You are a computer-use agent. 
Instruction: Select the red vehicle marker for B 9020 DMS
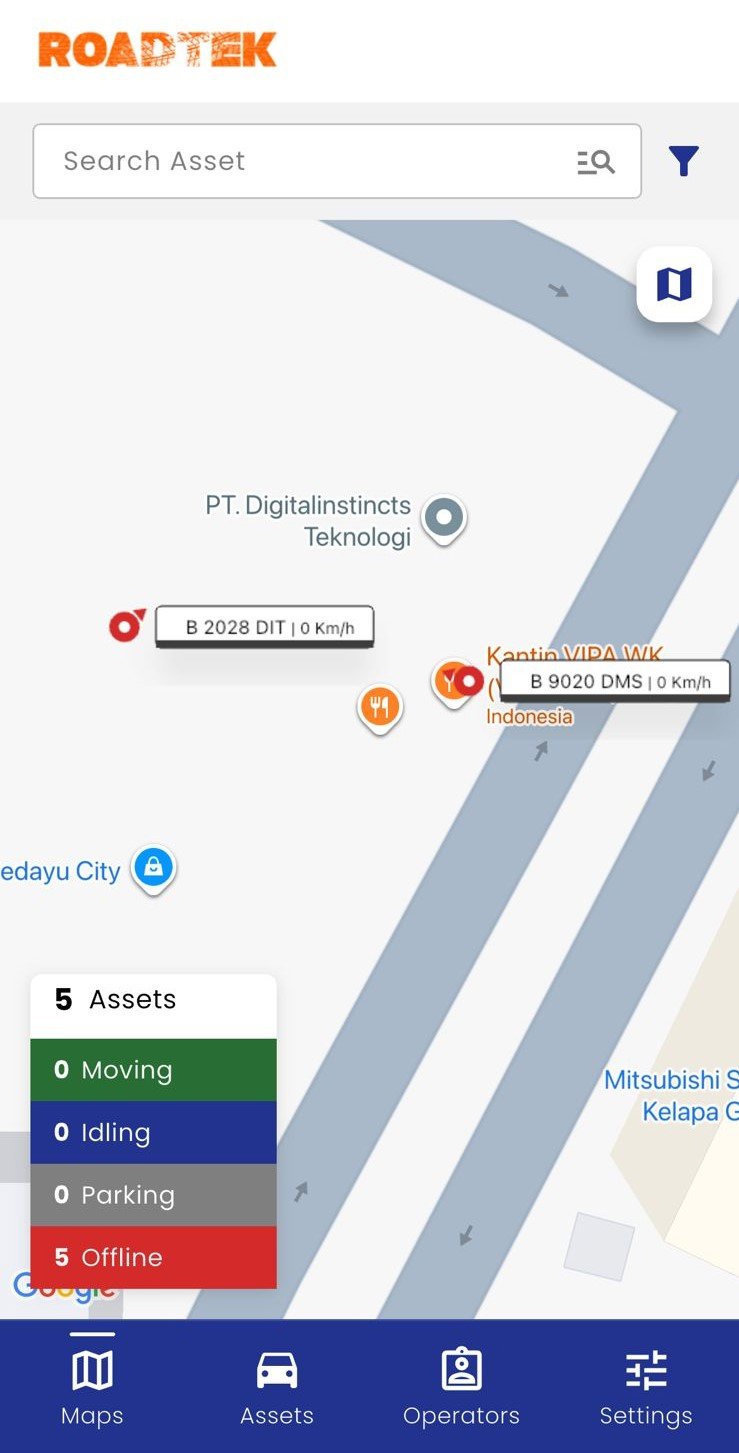point(468,682)
